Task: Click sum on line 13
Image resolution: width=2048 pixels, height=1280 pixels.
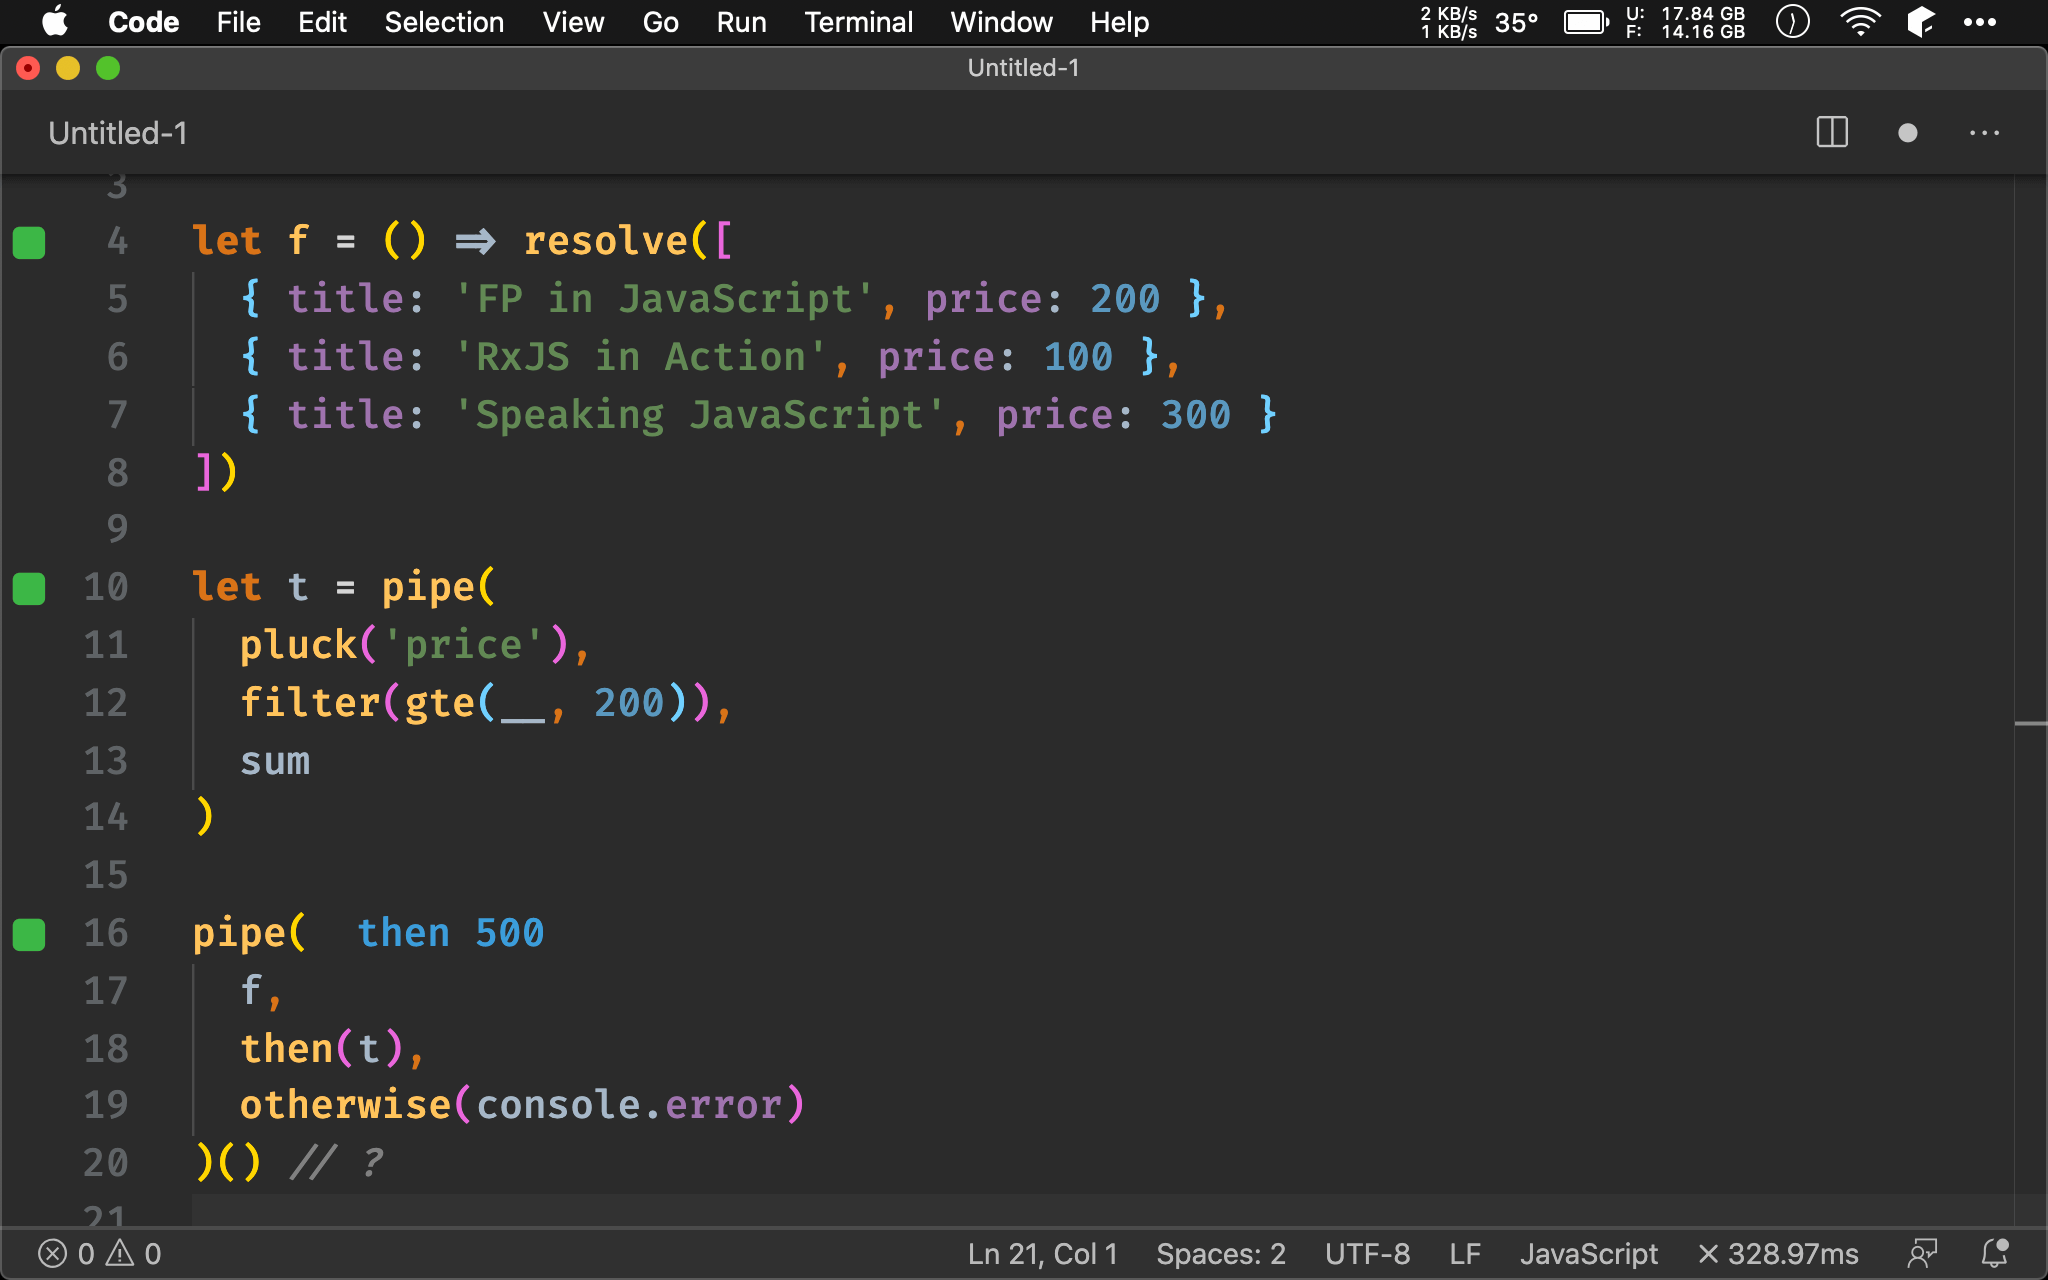Action: pos(275,761)
